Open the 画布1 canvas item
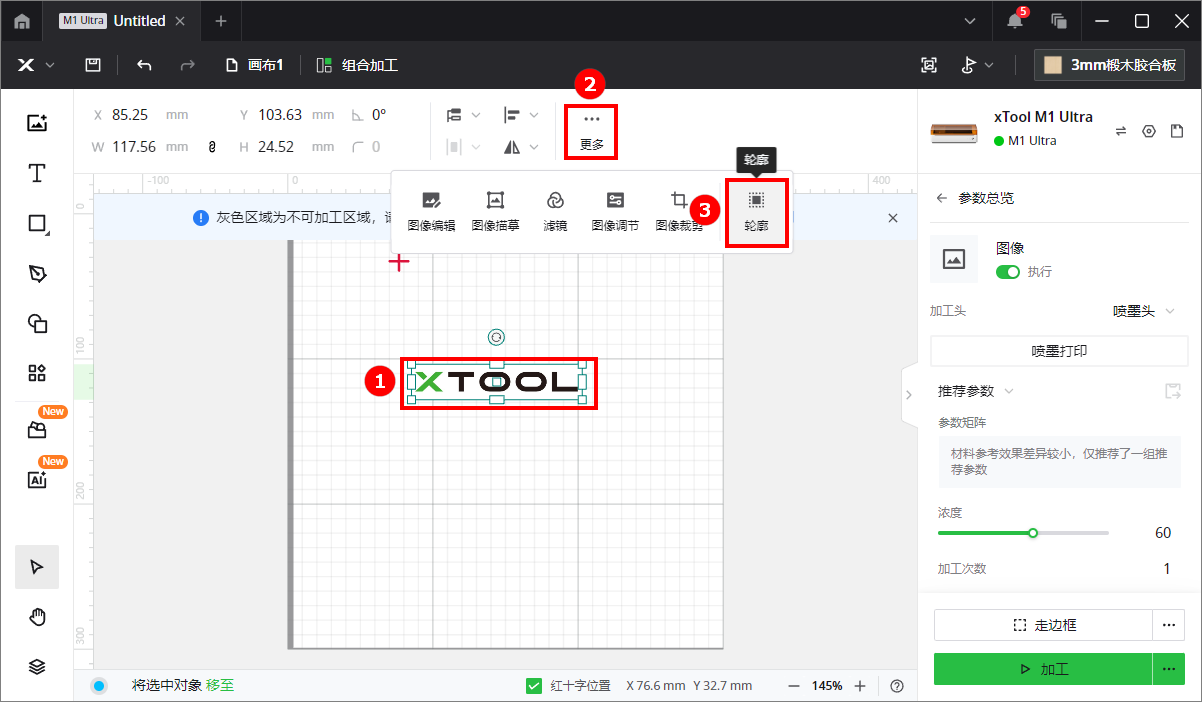Screen dimensions: 1202x702 [x=255, y=65]
